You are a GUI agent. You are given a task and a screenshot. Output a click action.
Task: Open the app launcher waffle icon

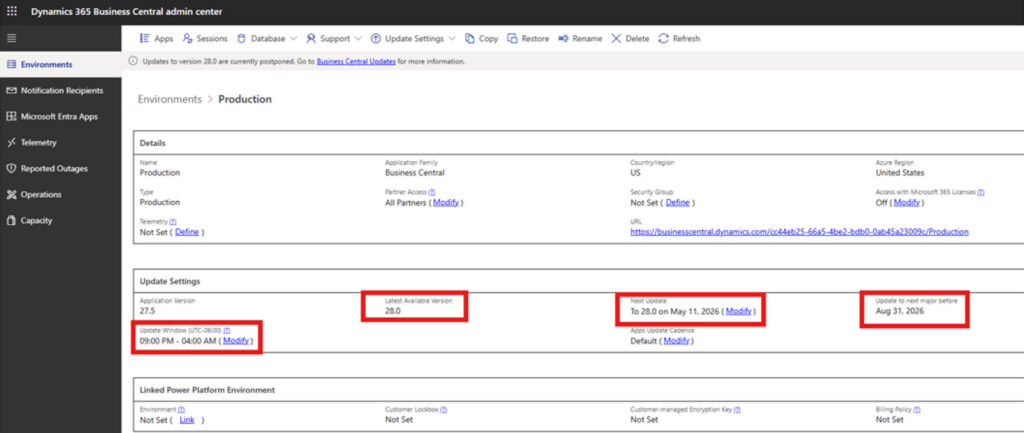12,12
